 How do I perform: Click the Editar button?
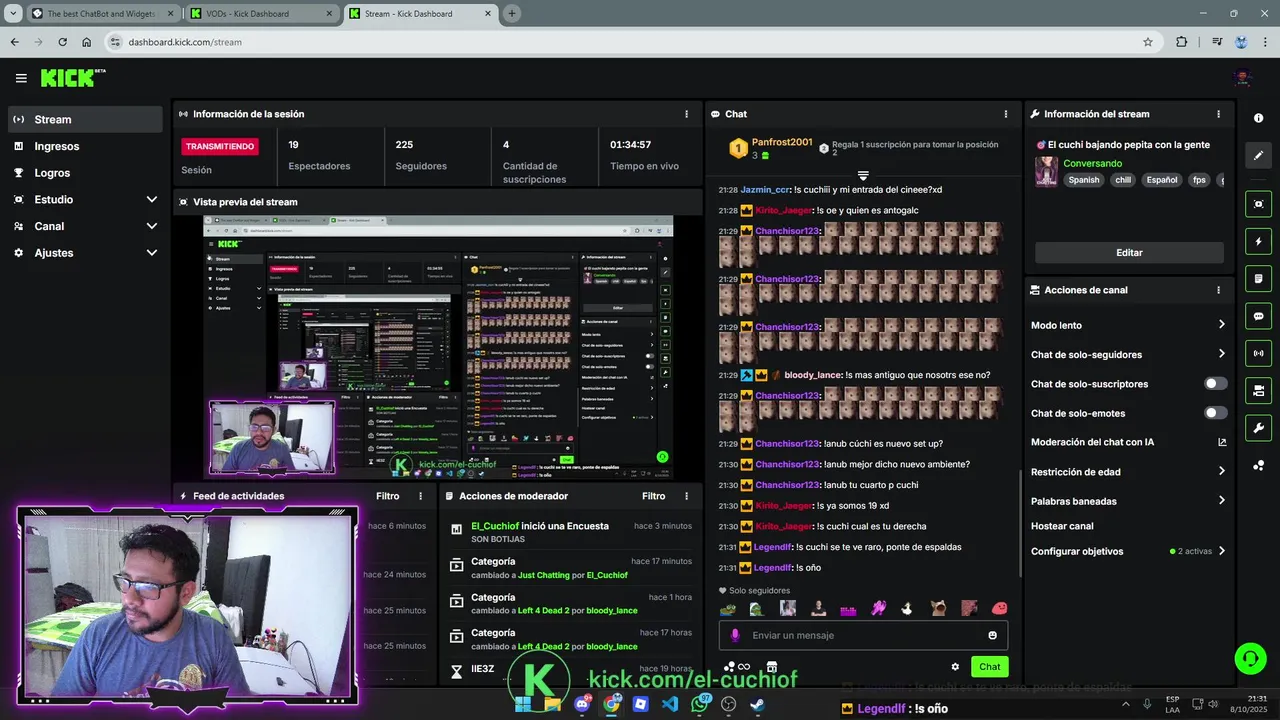pyautogui.click(x=1129, y=253)
